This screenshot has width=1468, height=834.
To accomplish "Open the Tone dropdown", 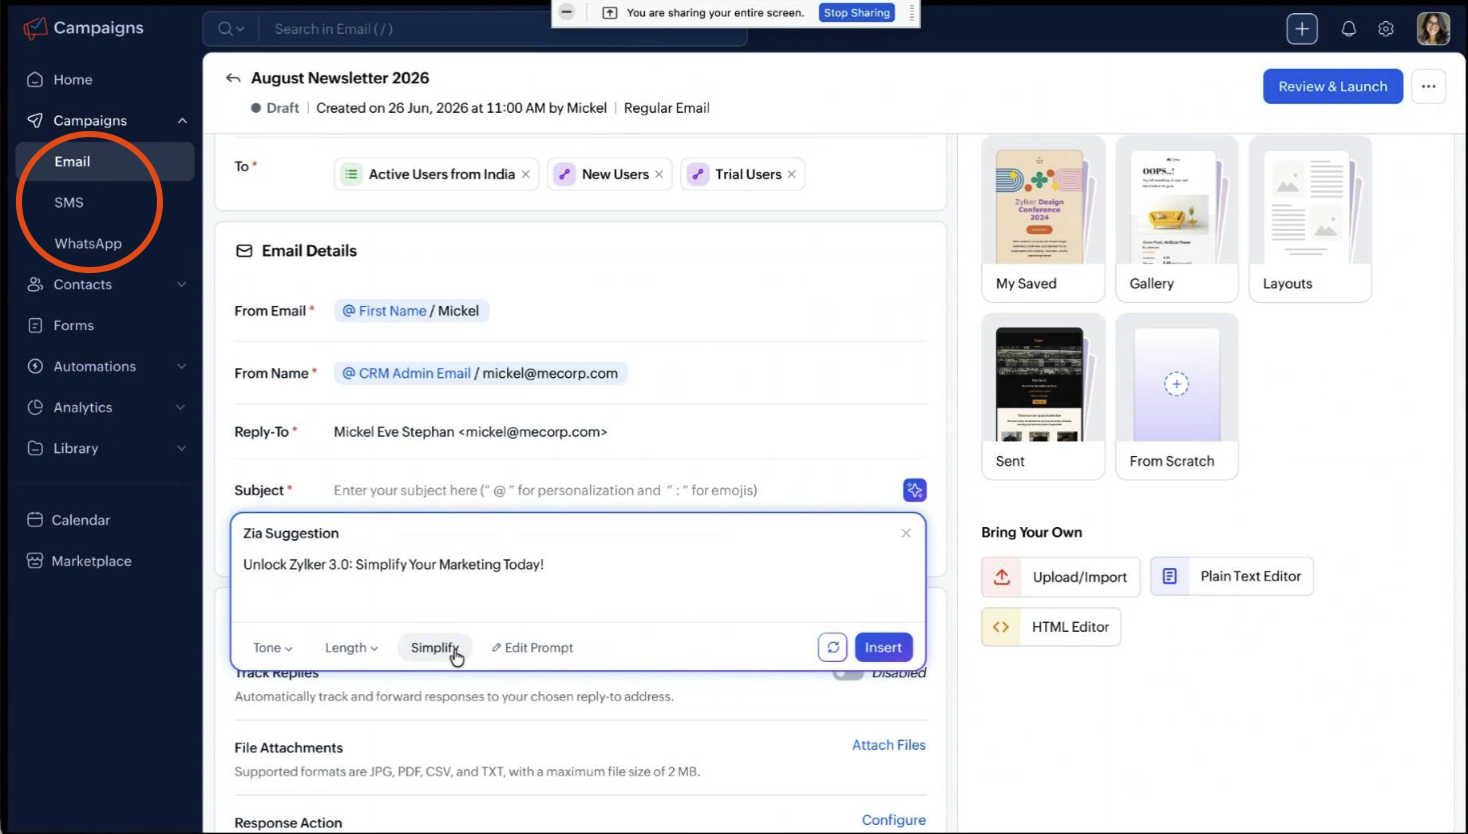I will tap(273, 648).
